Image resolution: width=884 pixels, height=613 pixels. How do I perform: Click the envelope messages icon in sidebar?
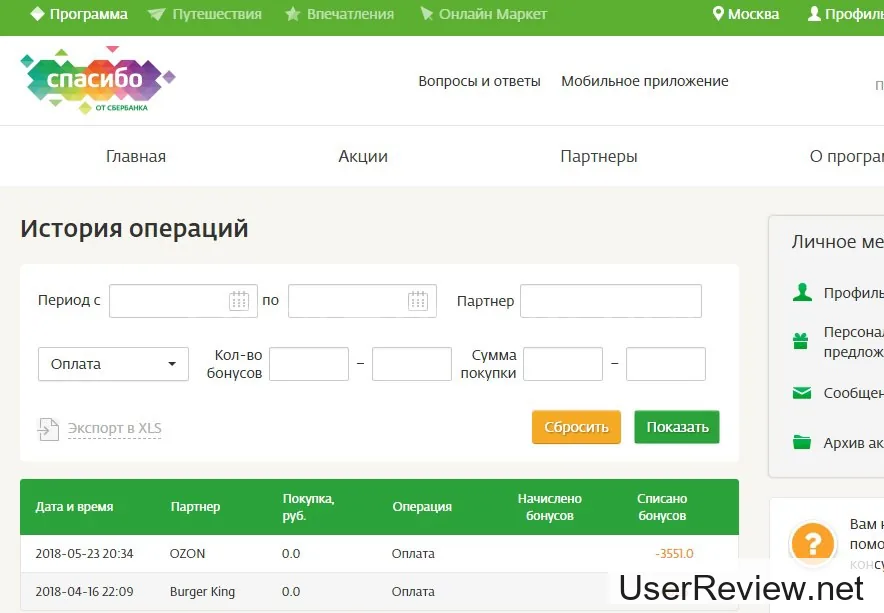coord(801,393)
